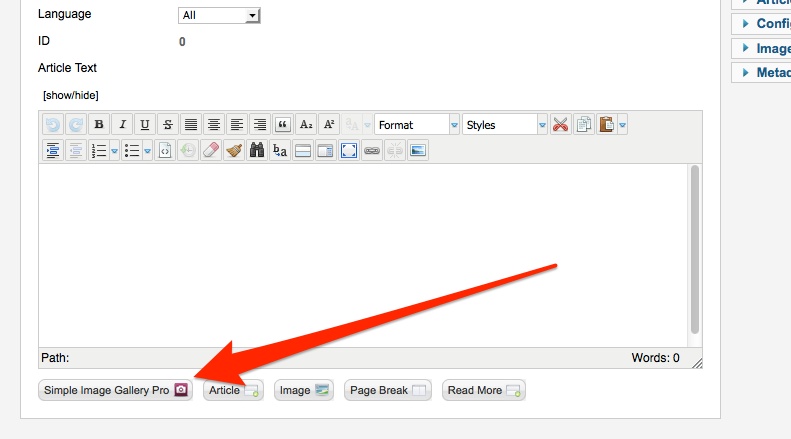Click the clock-with-arrow toolbar icon
This screenshot has height=439, width=791.
tap(188, 150)
